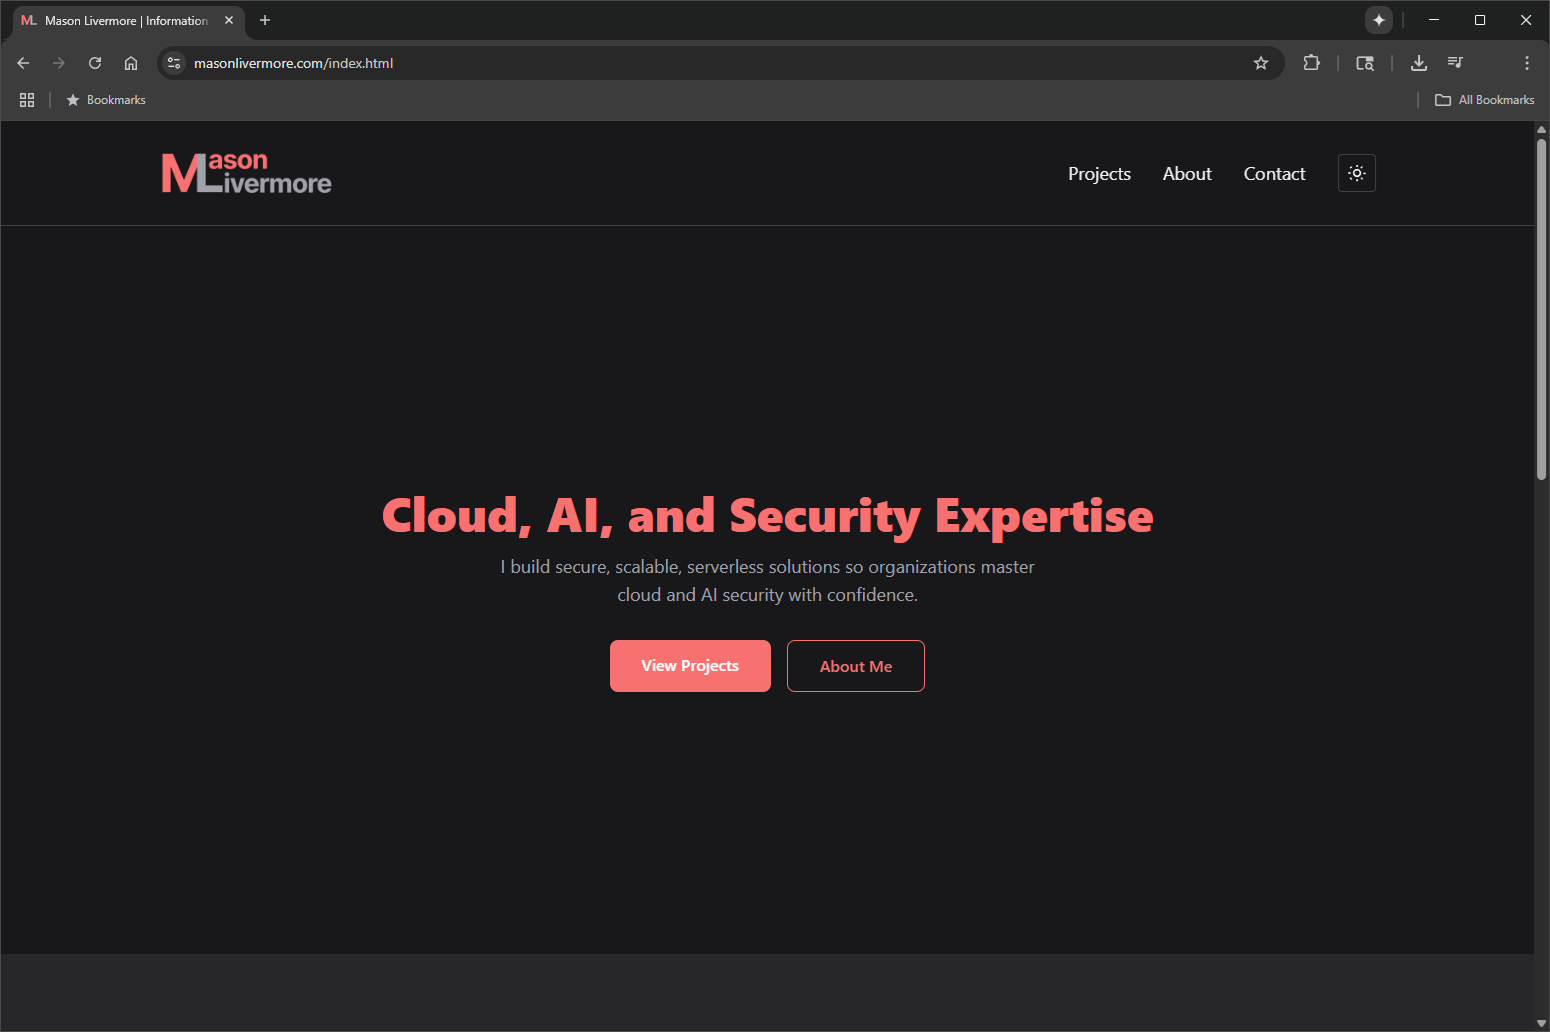1550x1032 pixels.
Task: Reload the page
Action: point(95,63)
